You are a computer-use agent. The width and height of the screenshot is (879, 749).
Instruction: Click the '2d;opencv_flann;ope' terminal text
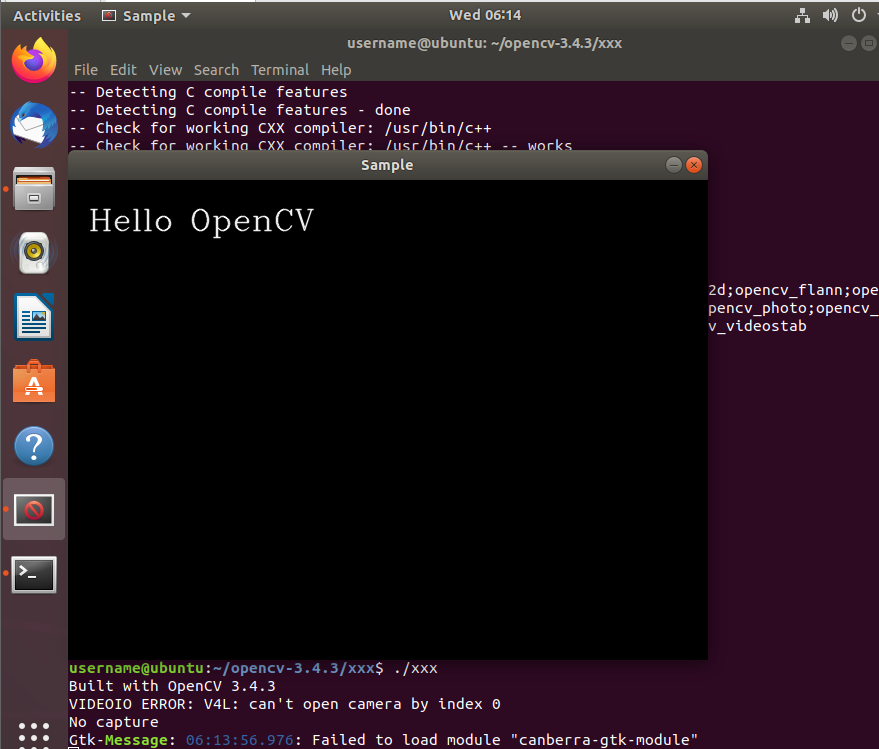click(793, 290)
